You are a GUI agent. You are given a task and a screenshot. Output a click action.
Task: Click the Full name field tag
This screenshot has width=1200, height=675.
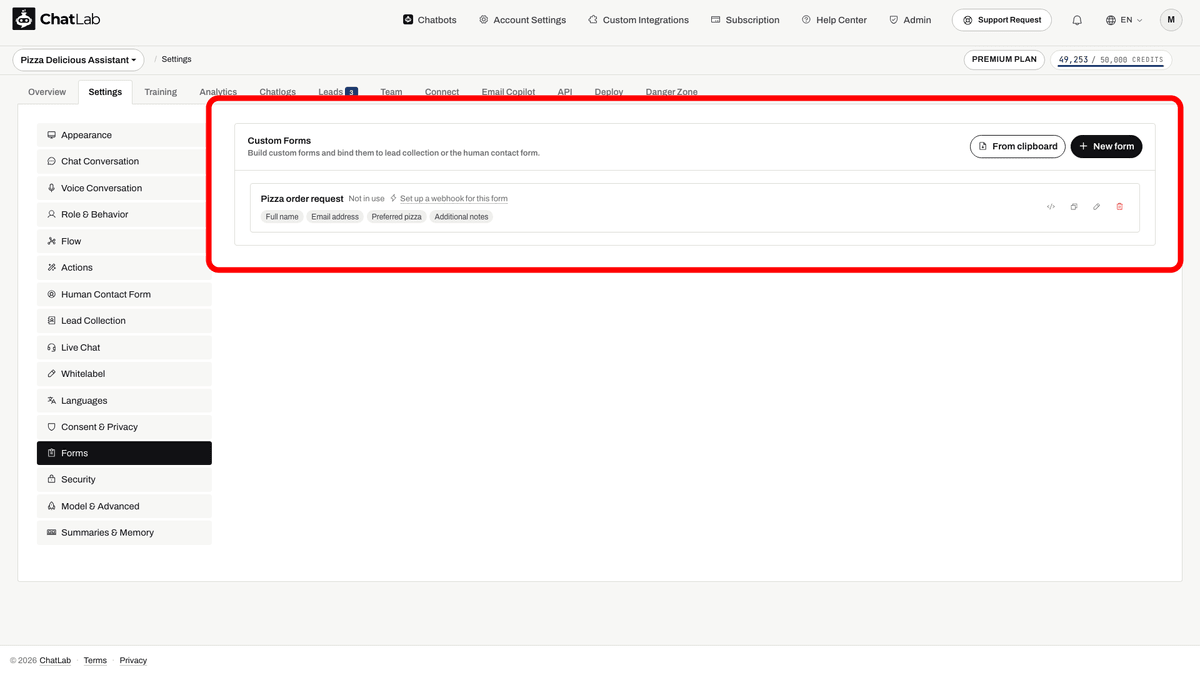[x=282, y=217]
